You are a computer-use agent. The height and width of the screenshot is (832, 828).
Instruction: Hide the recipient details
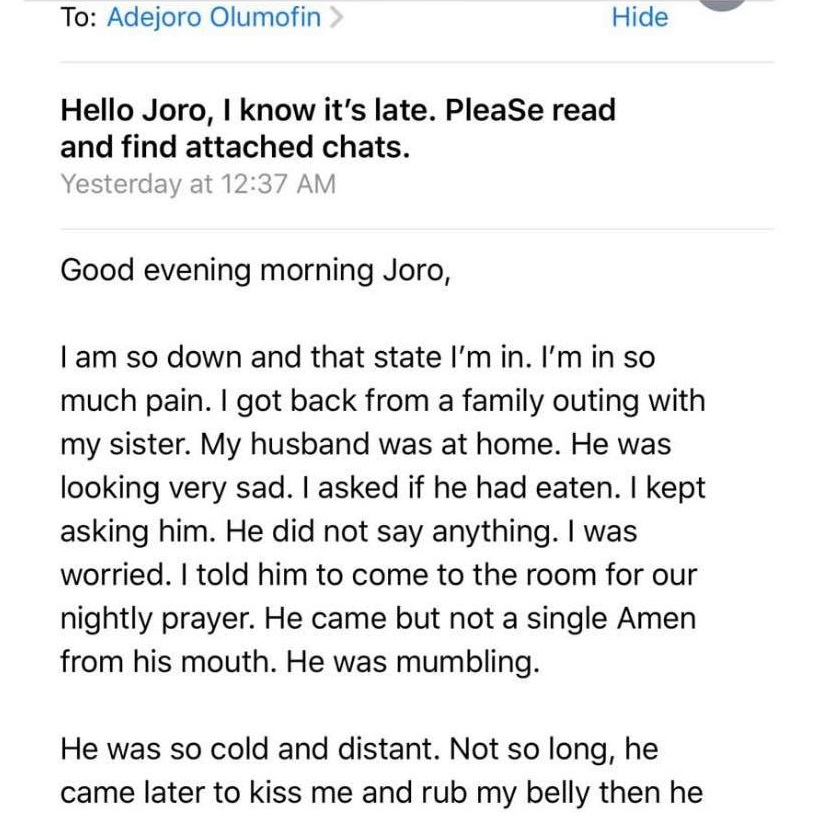[x=640, y=18]
